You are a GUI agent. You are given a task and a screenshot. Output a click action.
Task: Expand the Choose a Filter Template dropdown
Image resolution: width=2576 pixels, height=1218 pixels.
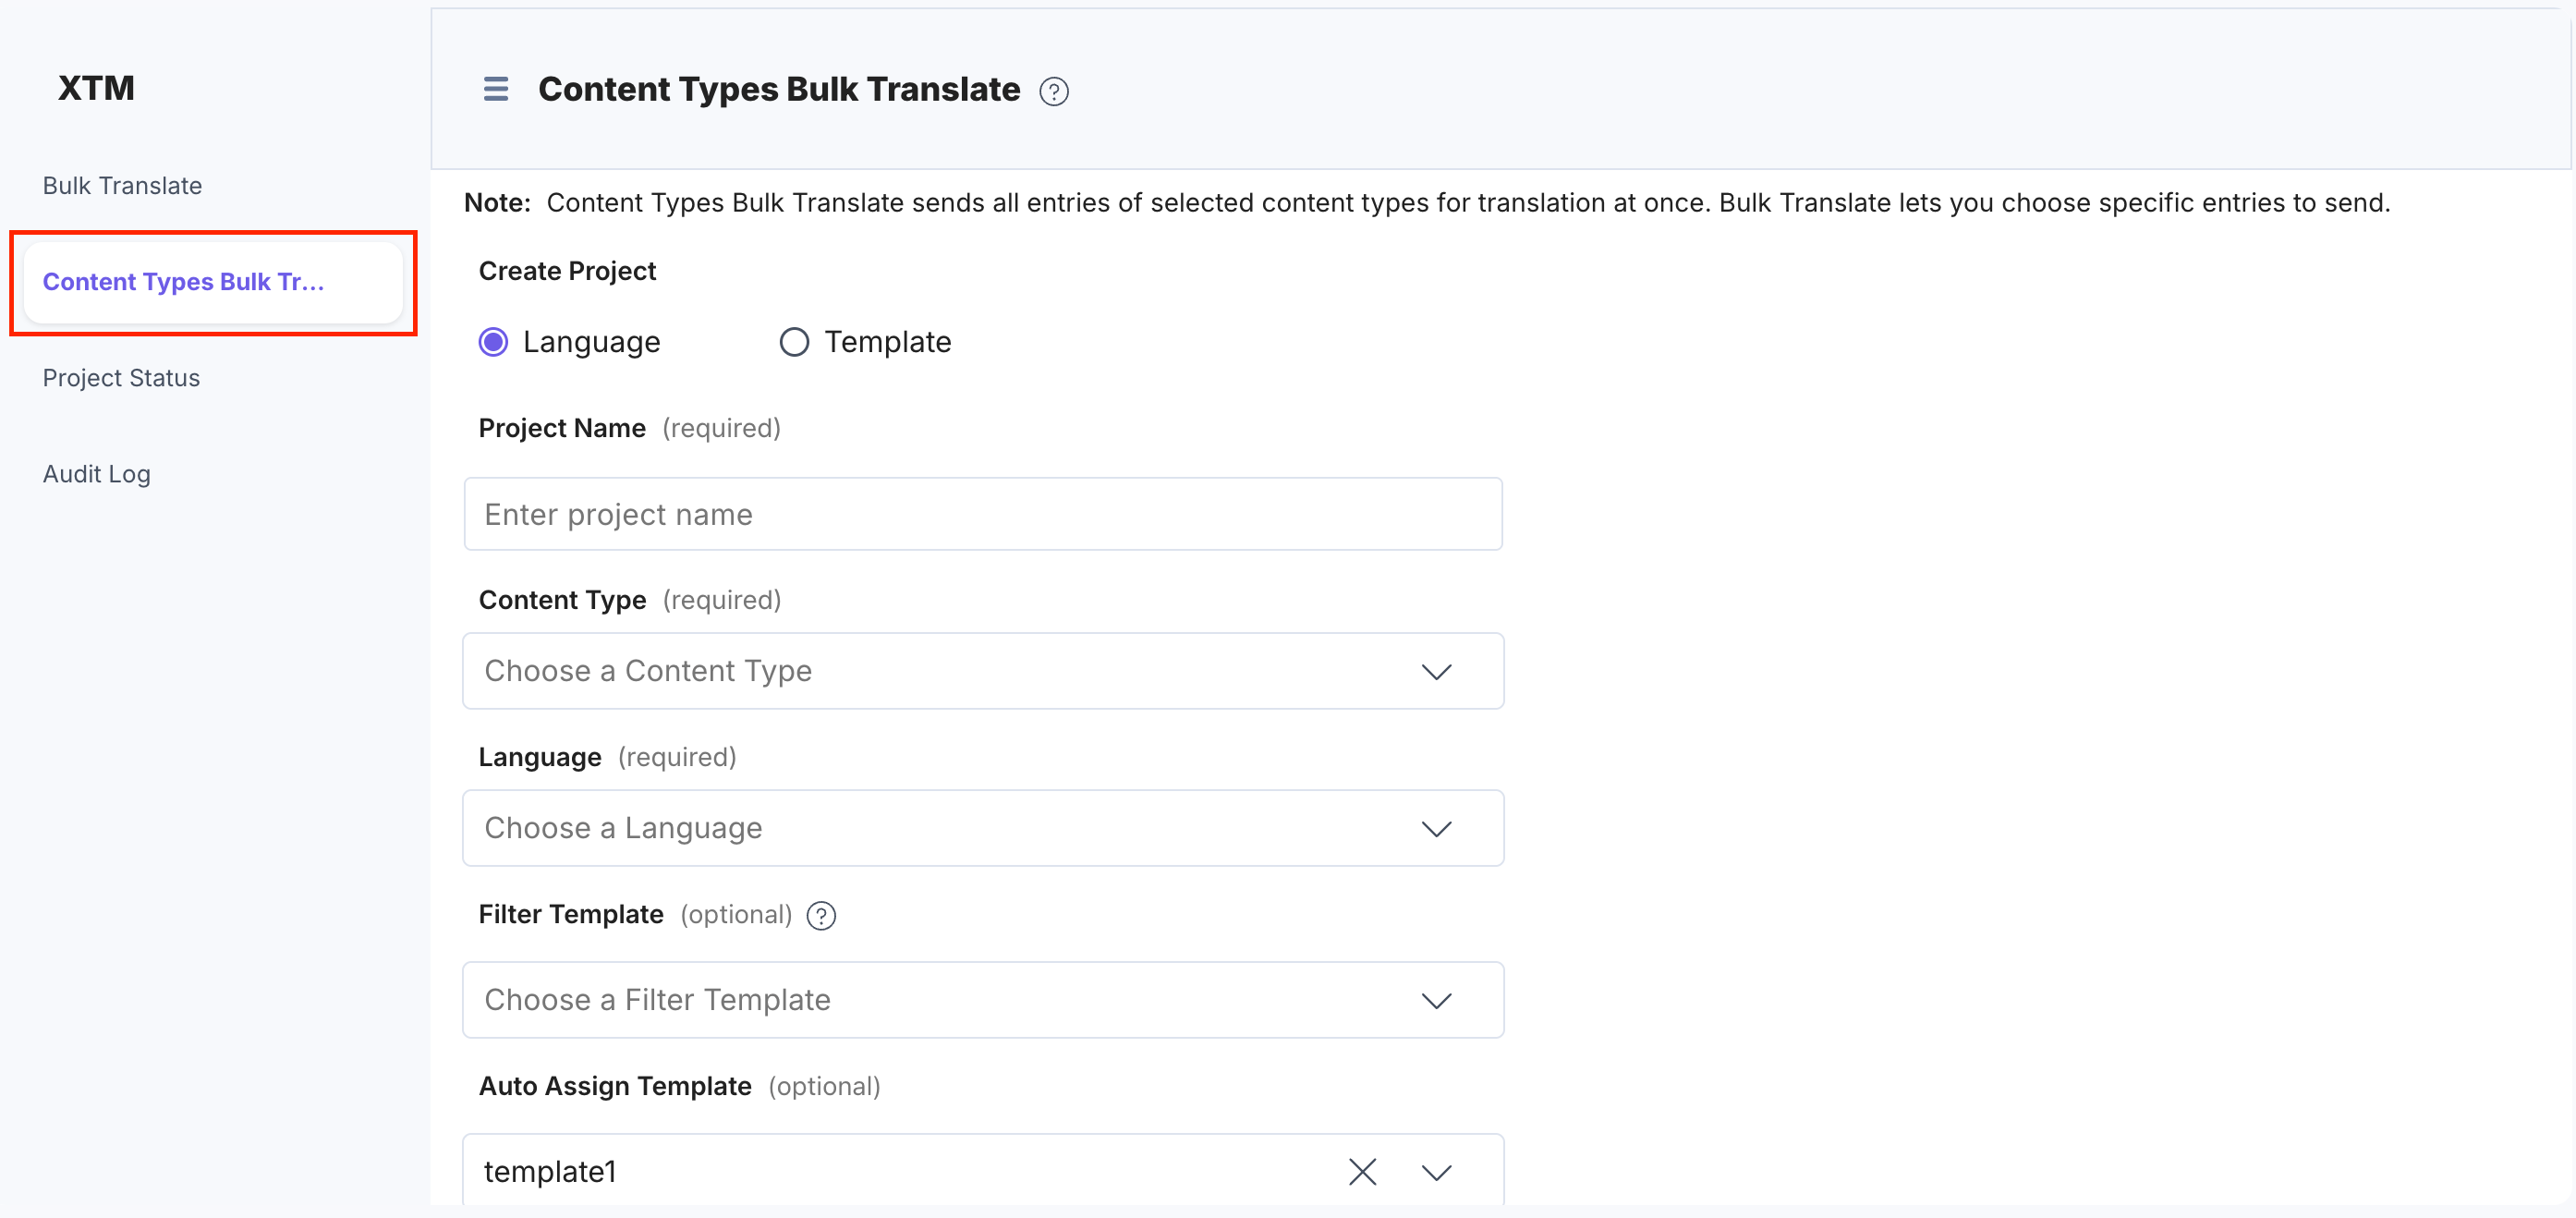[x=1437, y=1000]
